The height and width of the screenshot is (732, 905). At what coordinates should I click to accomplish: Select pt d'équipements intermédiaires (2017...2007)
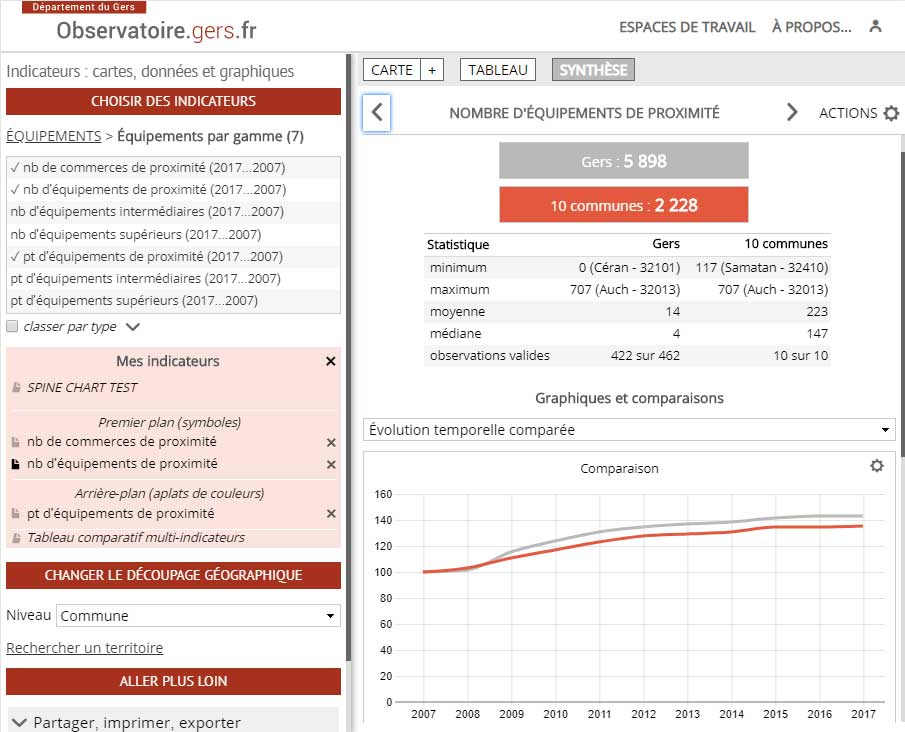173,278
